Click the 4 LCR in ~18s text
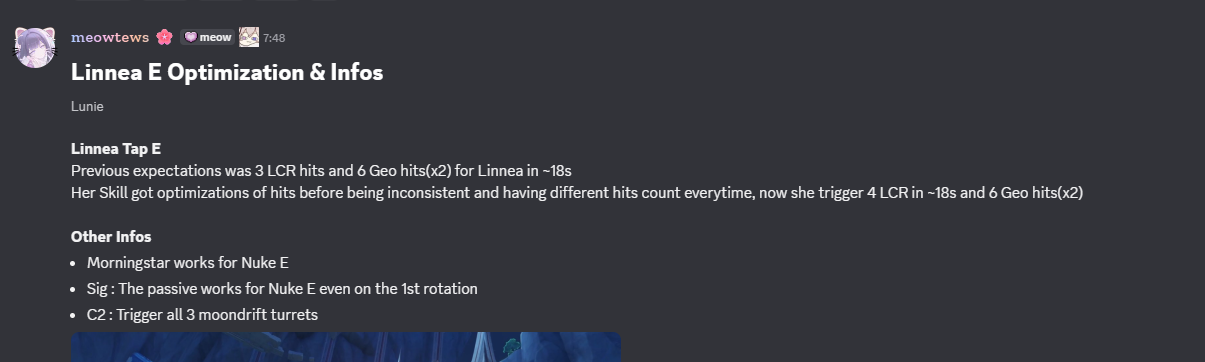The height and width of the screenshot is (362, 1205). (x=911, y=193)
